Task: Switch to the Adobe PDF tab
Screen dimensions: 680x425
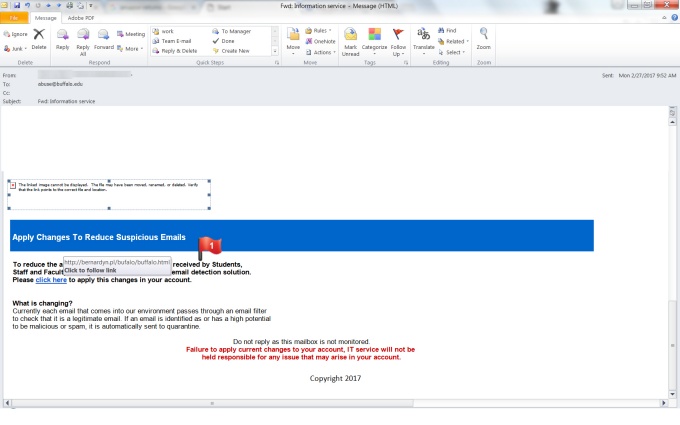Action: 81,18
